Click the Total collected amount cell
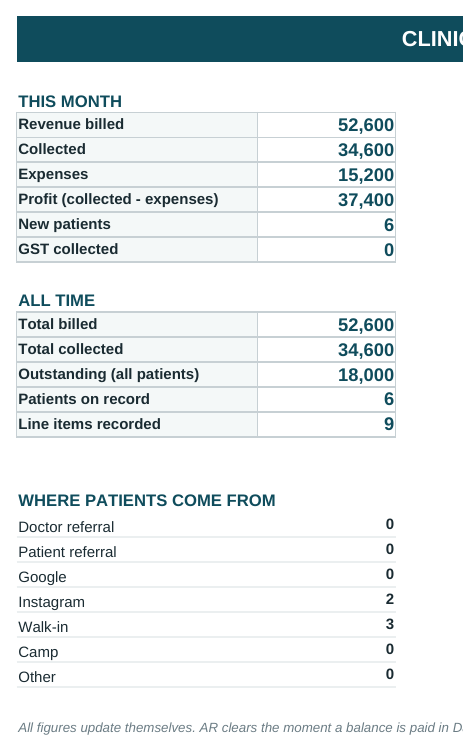 tap(327, 350)
